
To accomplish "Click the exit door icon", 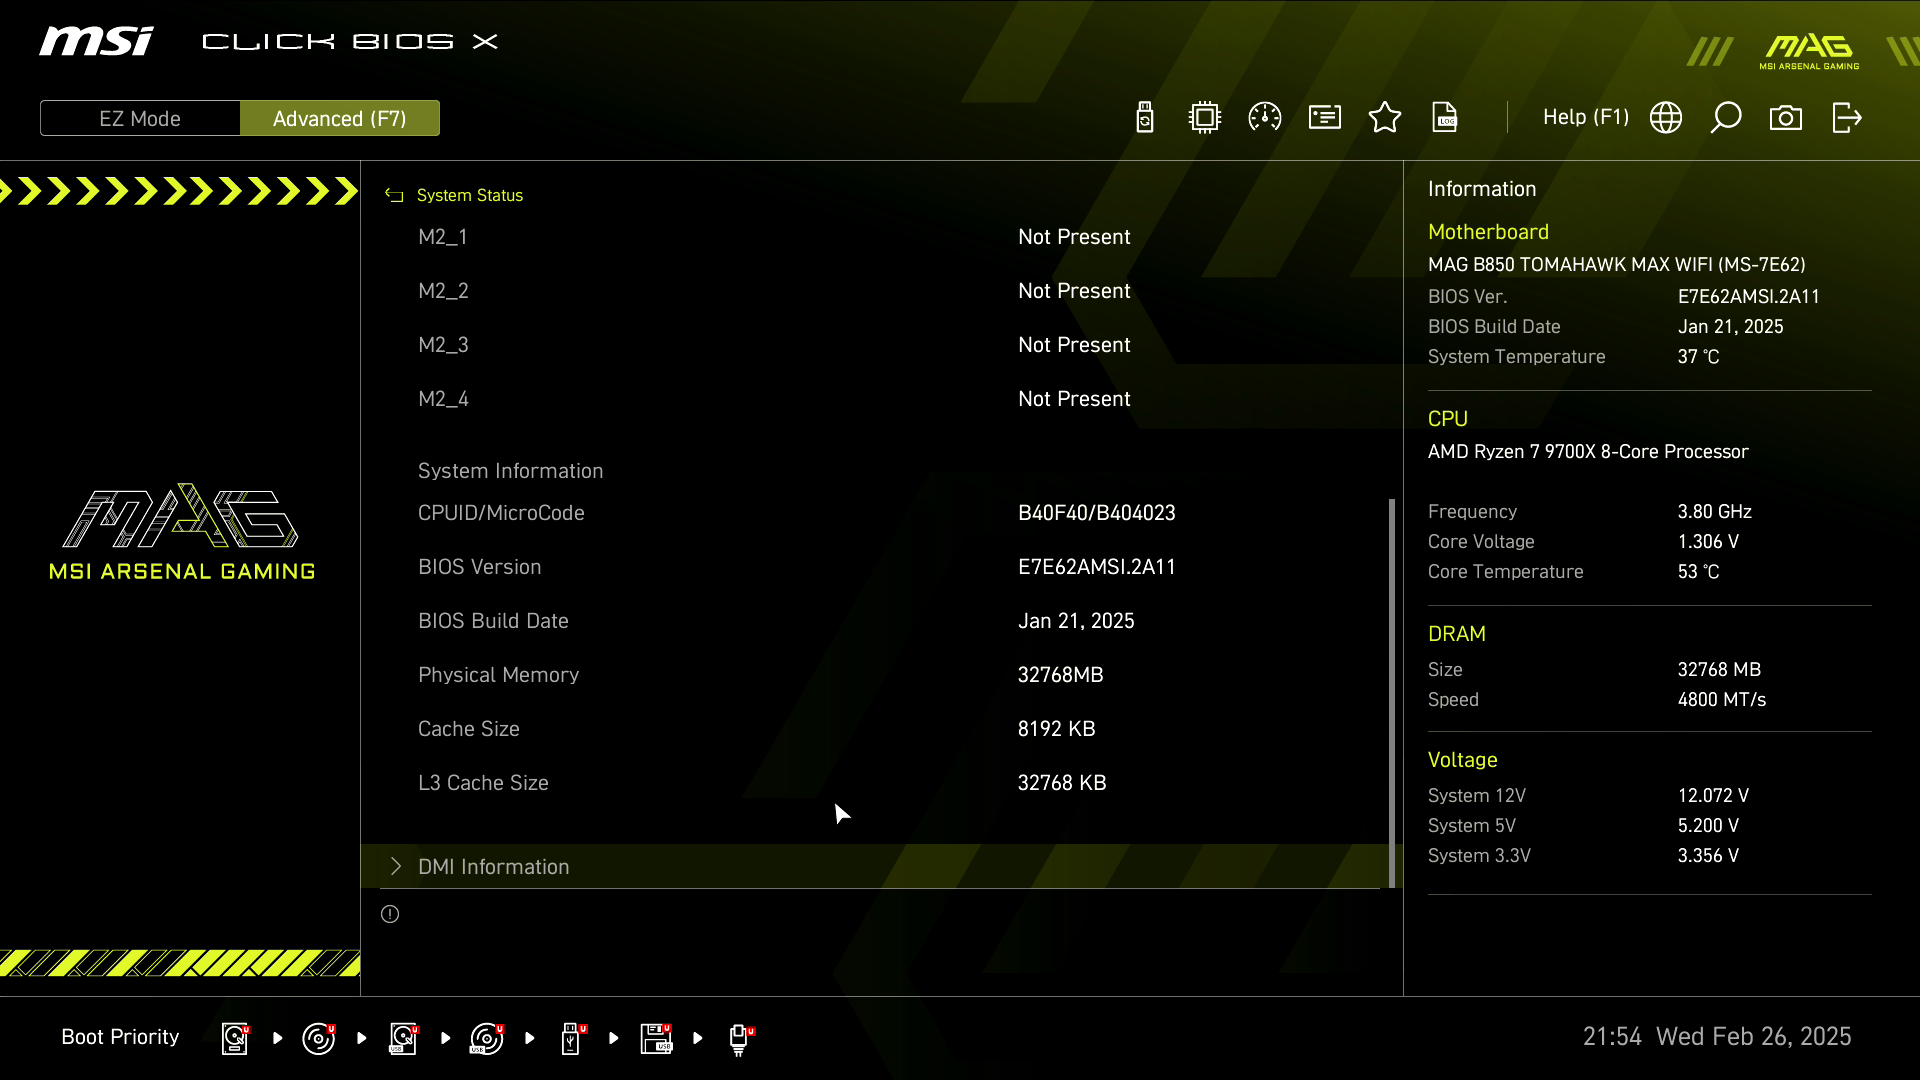I will pos(1846,118).
